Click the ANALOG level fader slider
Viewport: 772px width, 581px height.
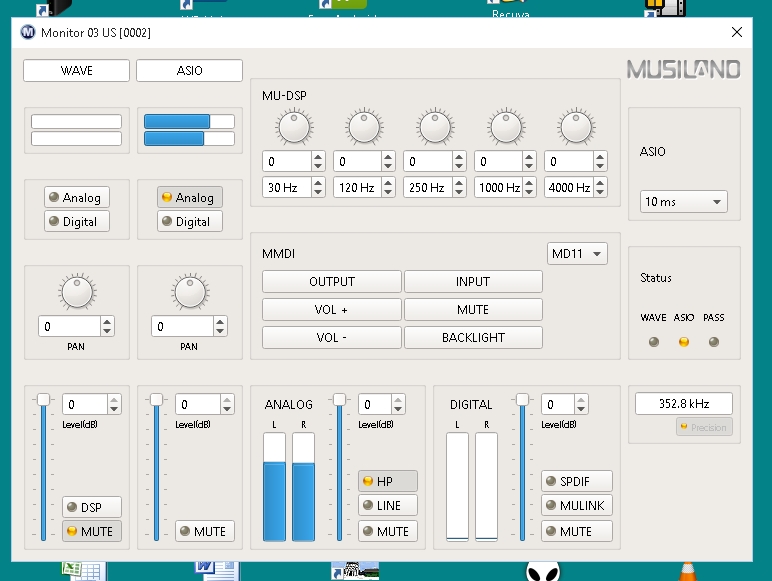click(x=340, y=401)
